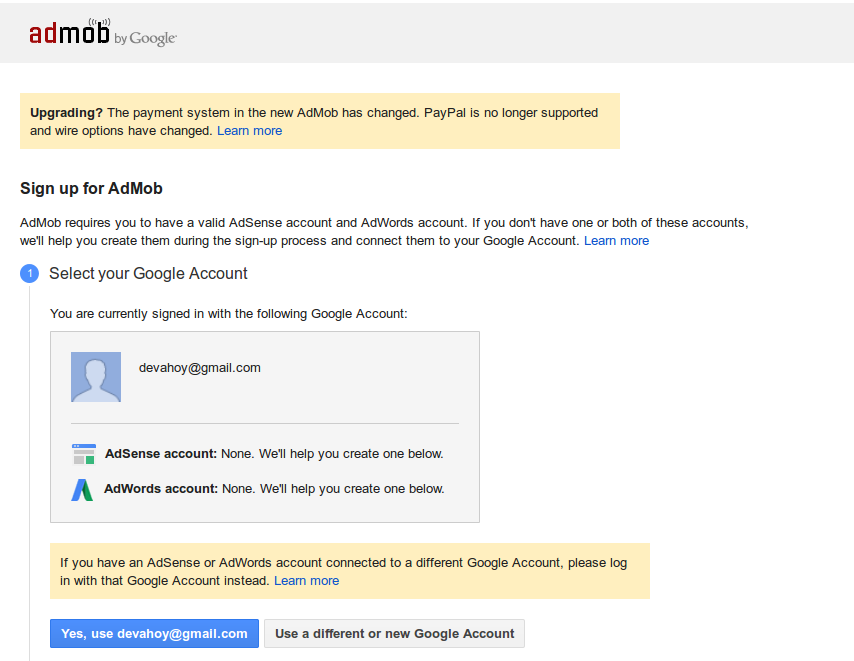Choose Use a different or new Google Account
854x661 pixels.
(x=394, y=633)
